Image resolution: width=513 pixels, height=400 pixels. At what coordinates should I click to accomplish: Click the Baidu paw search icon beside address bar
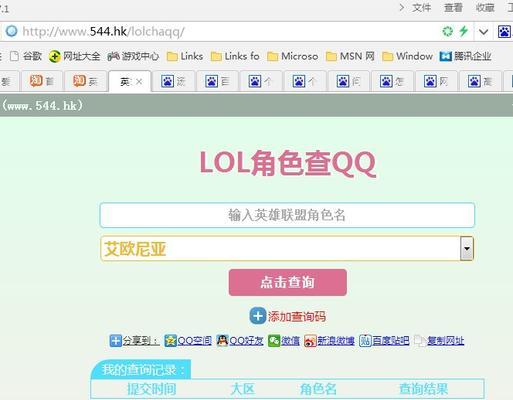click(x=504, y=32)
